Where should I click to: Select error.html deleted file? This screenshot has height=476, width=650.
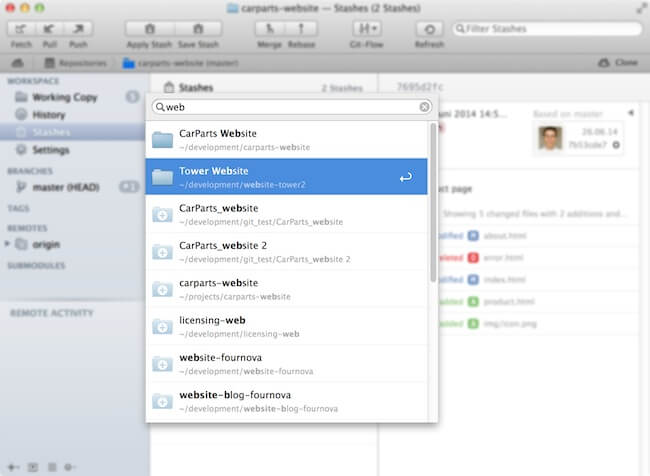tap(502, 257)
